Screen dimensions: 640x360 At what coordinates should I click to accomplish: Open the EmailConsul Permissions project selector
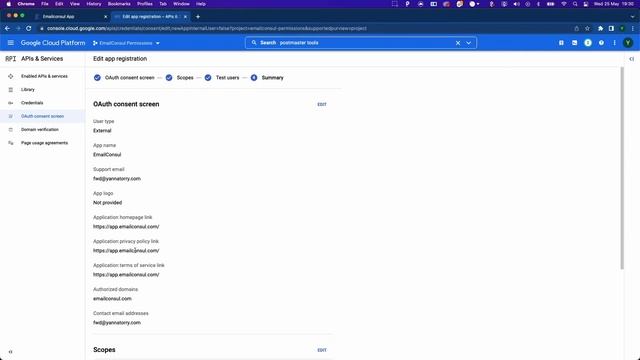[126, 43]
